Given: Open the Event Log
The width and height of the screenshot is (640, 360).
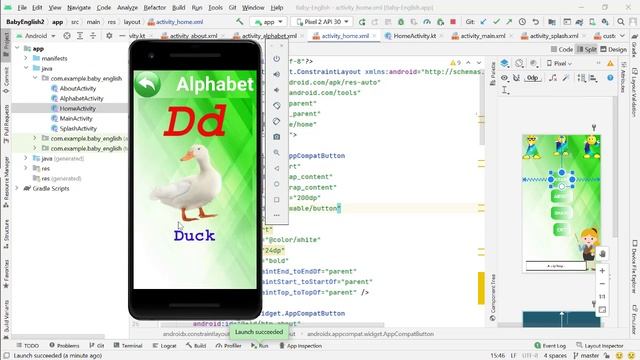Looking at the screenshot, I should tap(550, 346).
